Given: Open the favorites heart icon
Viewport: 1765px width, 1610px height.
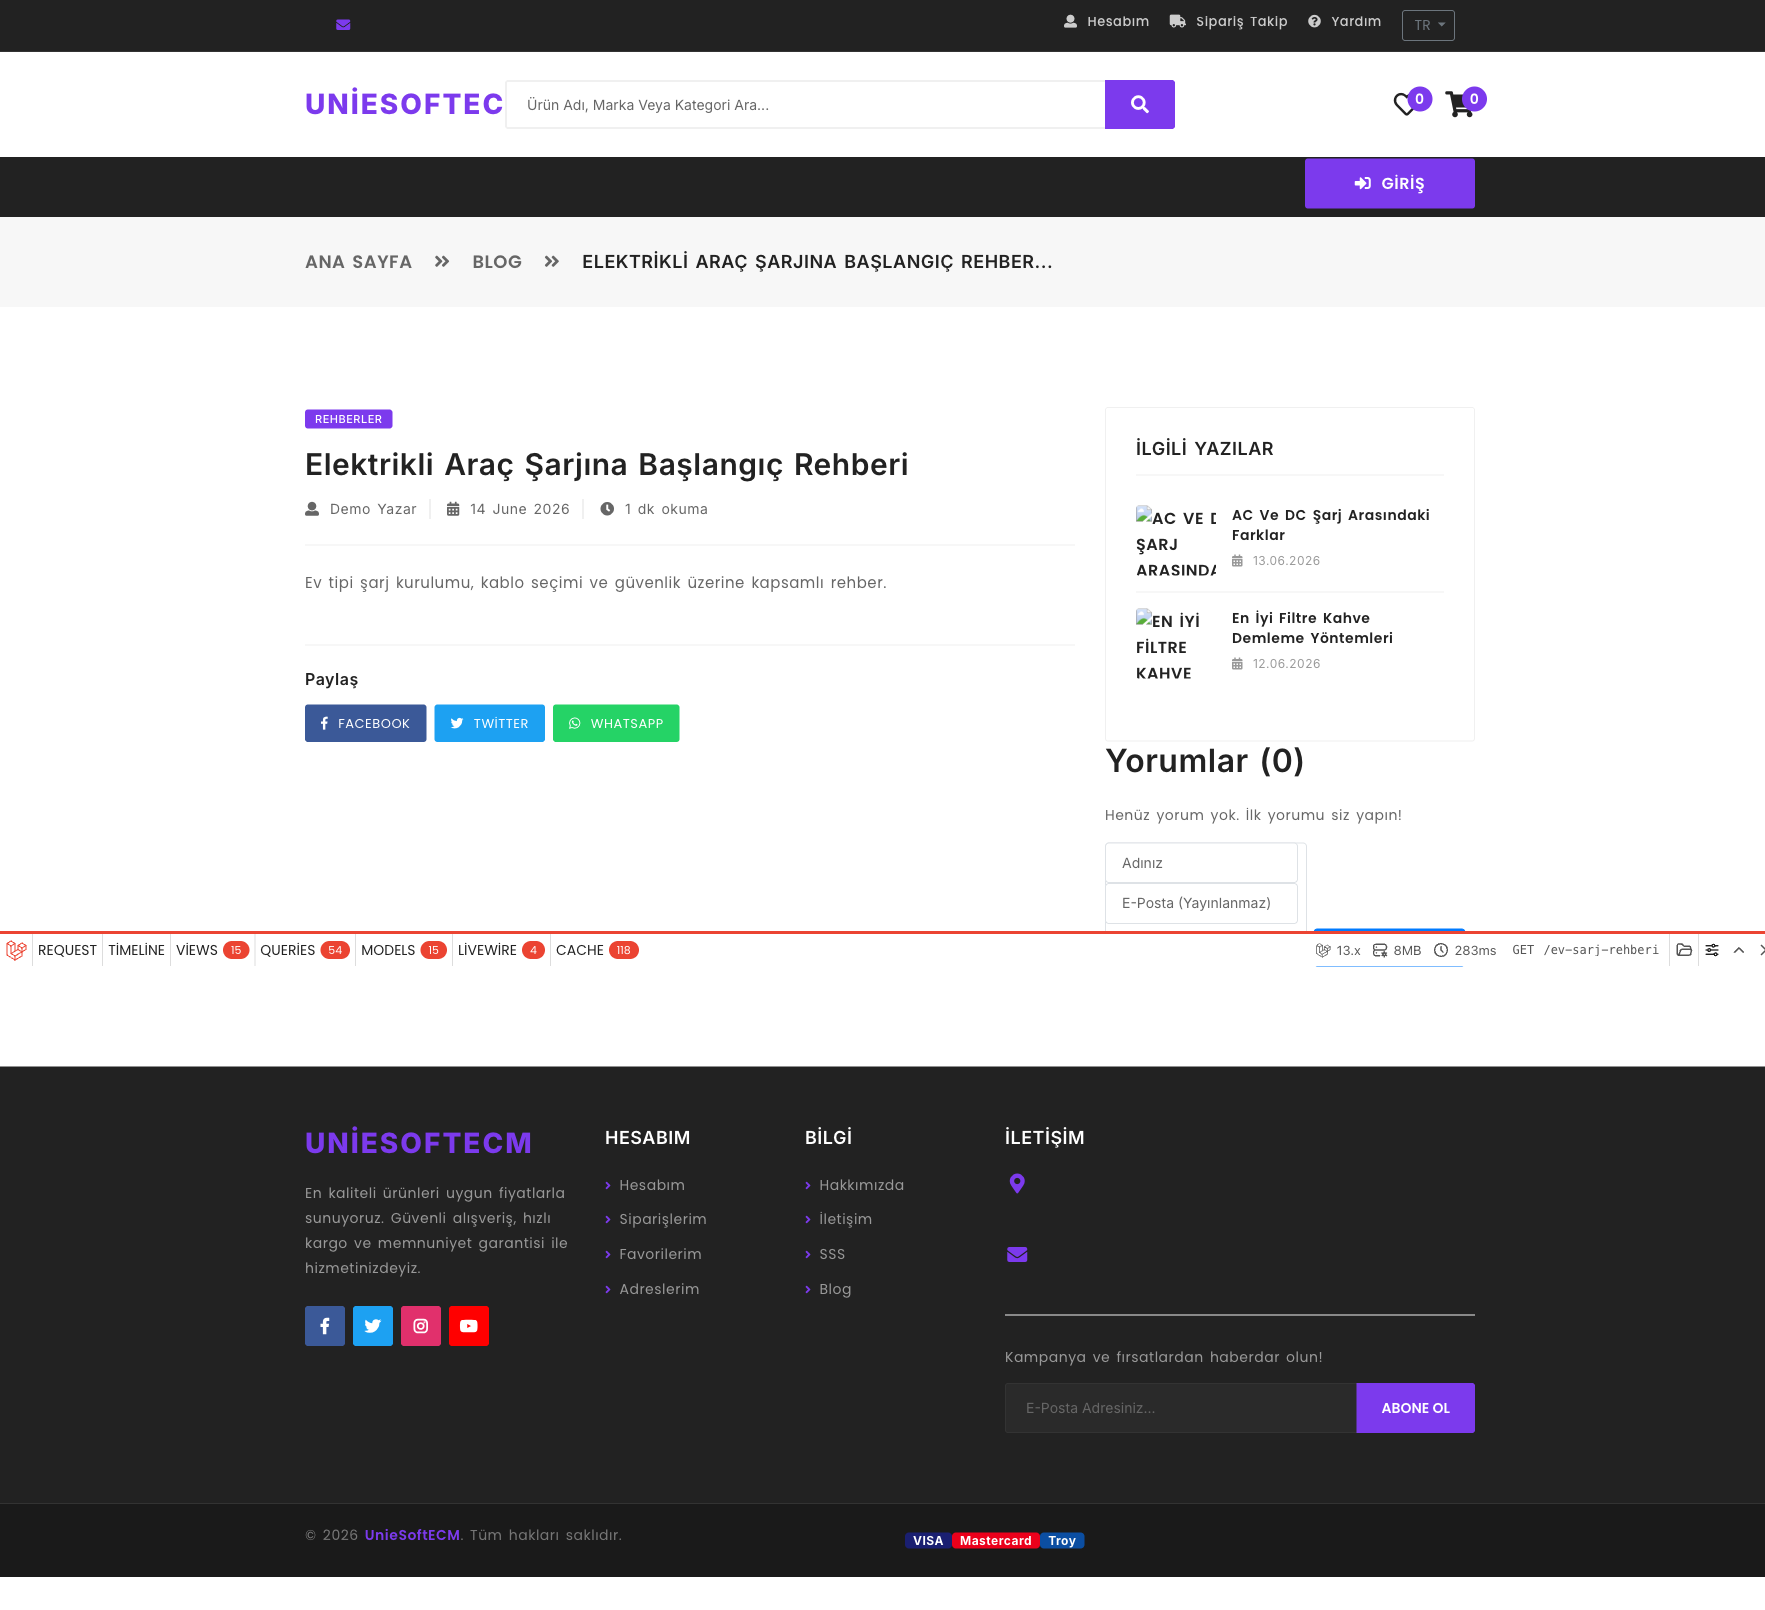Looking at the screenshot, I should 1406,103.
